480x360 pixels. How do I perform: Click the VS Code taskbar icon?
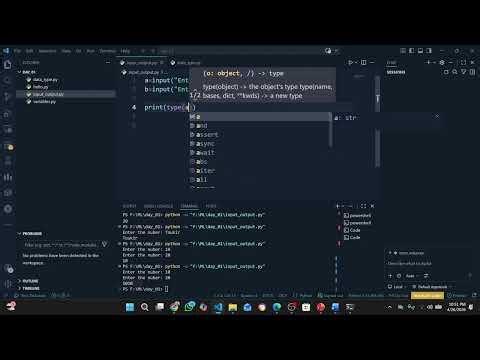[218, 307]
